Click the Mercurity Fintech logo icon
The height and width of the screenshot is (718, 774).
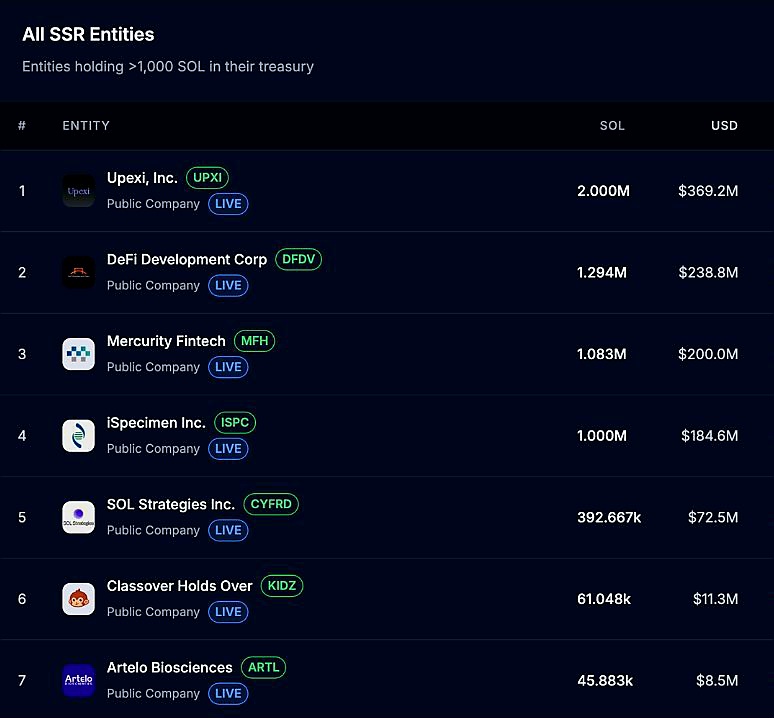(x=78, y=354)
